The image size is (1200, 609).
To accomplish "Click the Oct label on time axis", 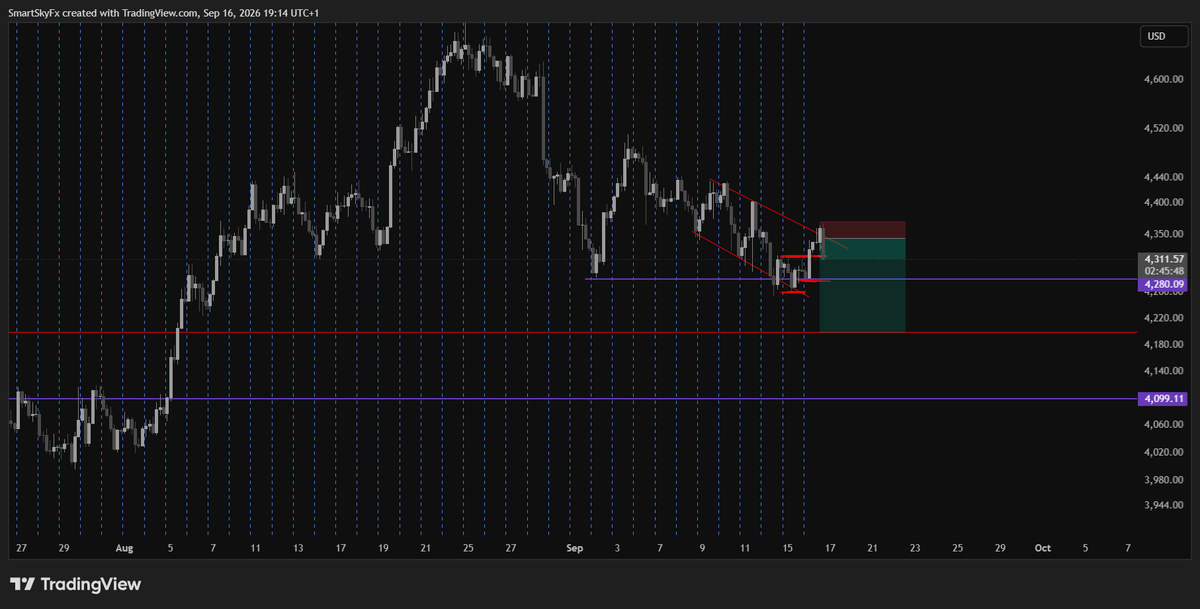I will (1043, 549).
